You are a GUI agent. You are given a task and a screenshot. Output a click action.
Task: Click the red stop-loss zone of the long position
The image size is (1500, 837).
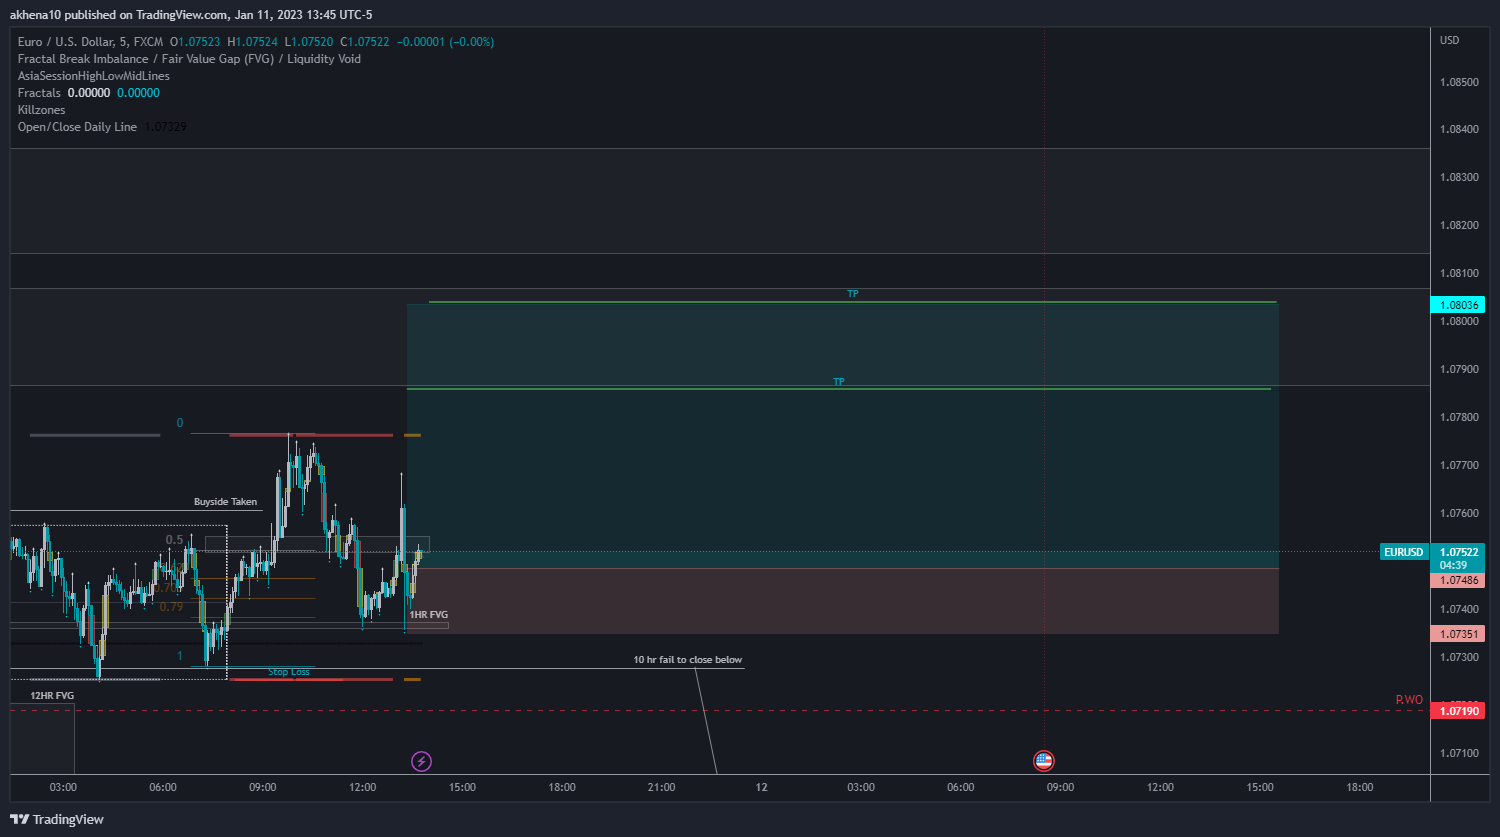pyautogui.click(x=842, y=601)
